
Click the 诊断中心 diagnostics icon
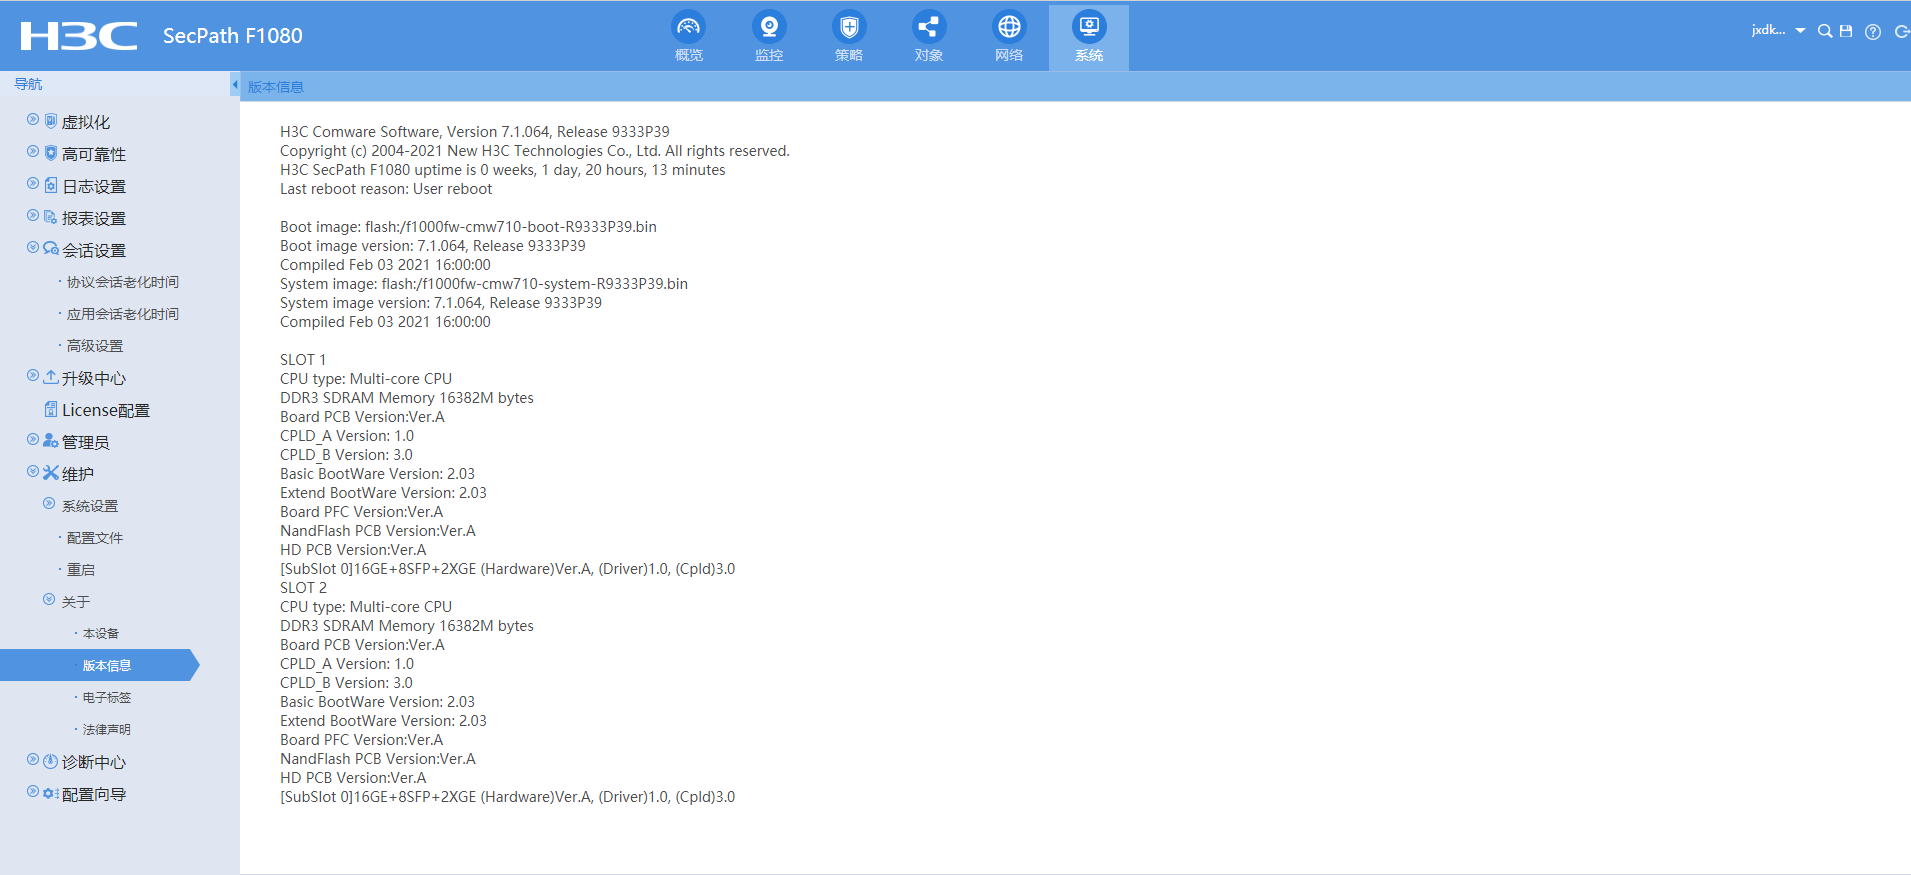pos(51,761)
